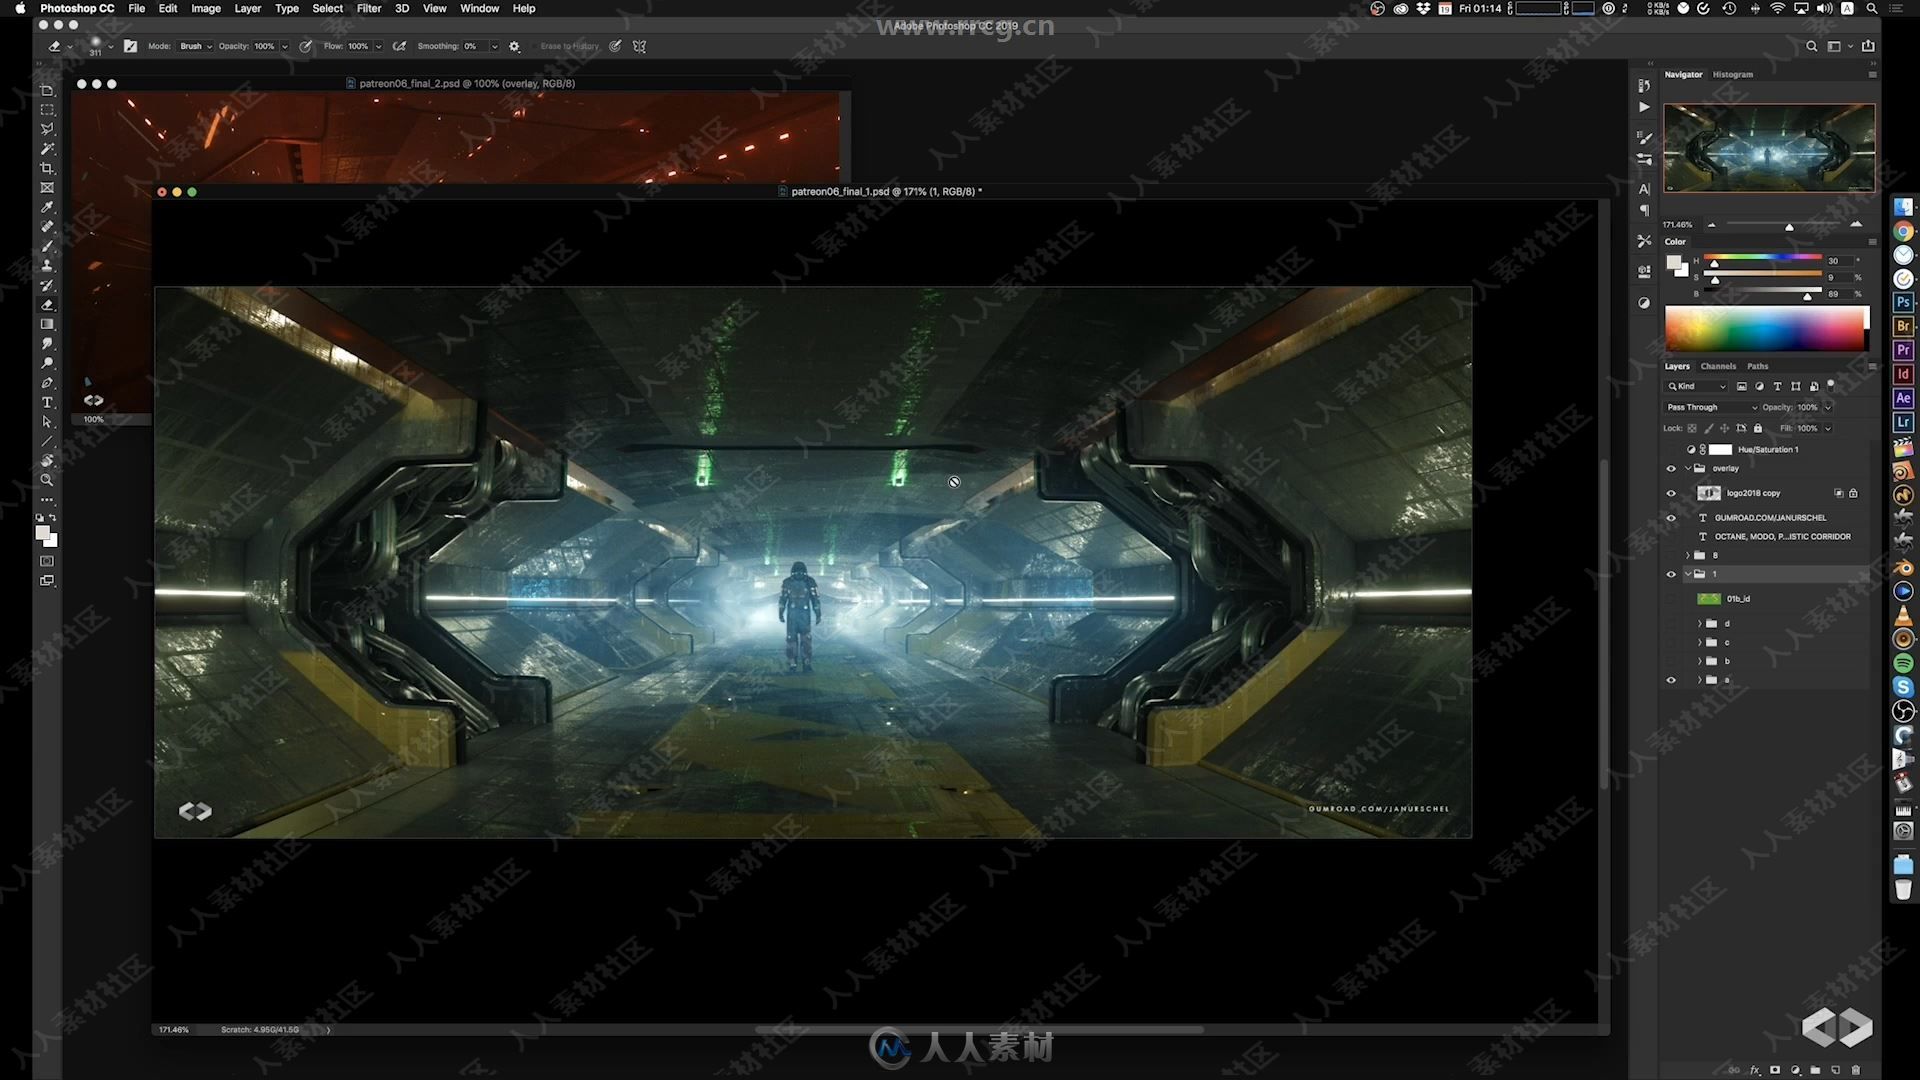Select the Smudge tool
This screenshot has height=1080, width=1920.
click(47, 344)
